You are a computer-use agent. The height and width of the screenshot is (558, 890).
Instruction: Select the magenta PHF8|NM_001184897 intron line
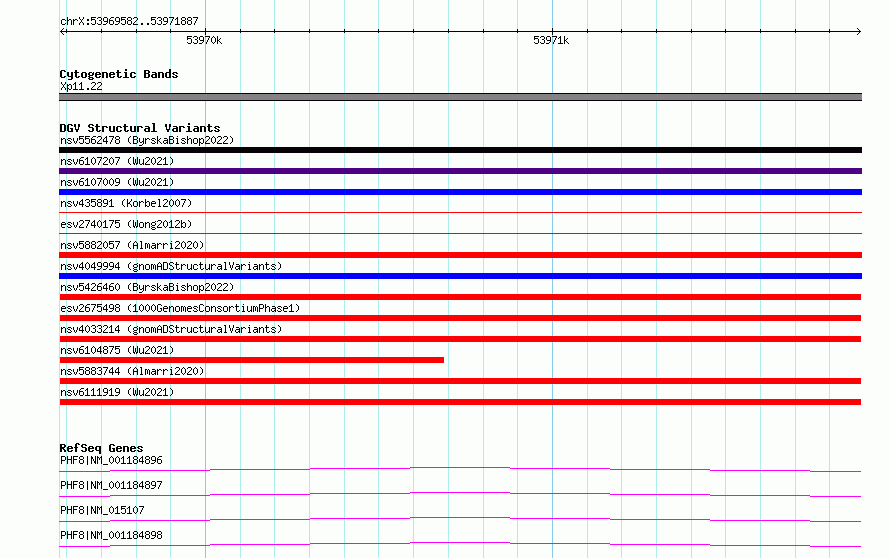tap(460, 494)
